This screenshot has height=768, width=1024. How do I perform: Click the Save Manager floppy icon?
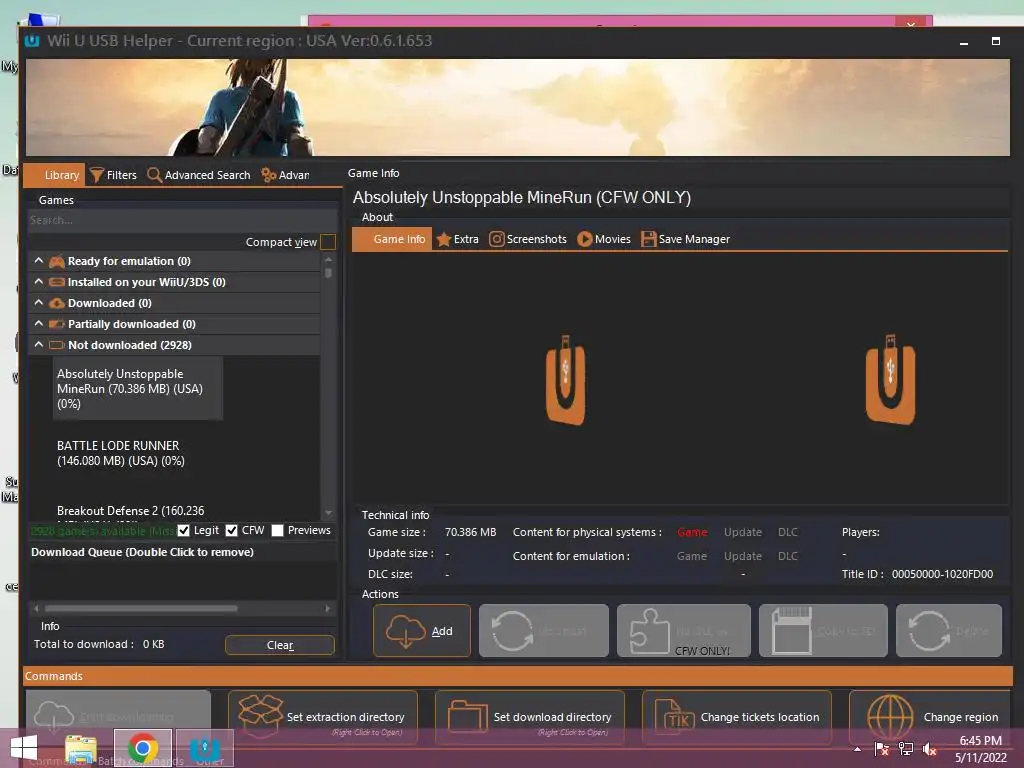tap(648, 239)
